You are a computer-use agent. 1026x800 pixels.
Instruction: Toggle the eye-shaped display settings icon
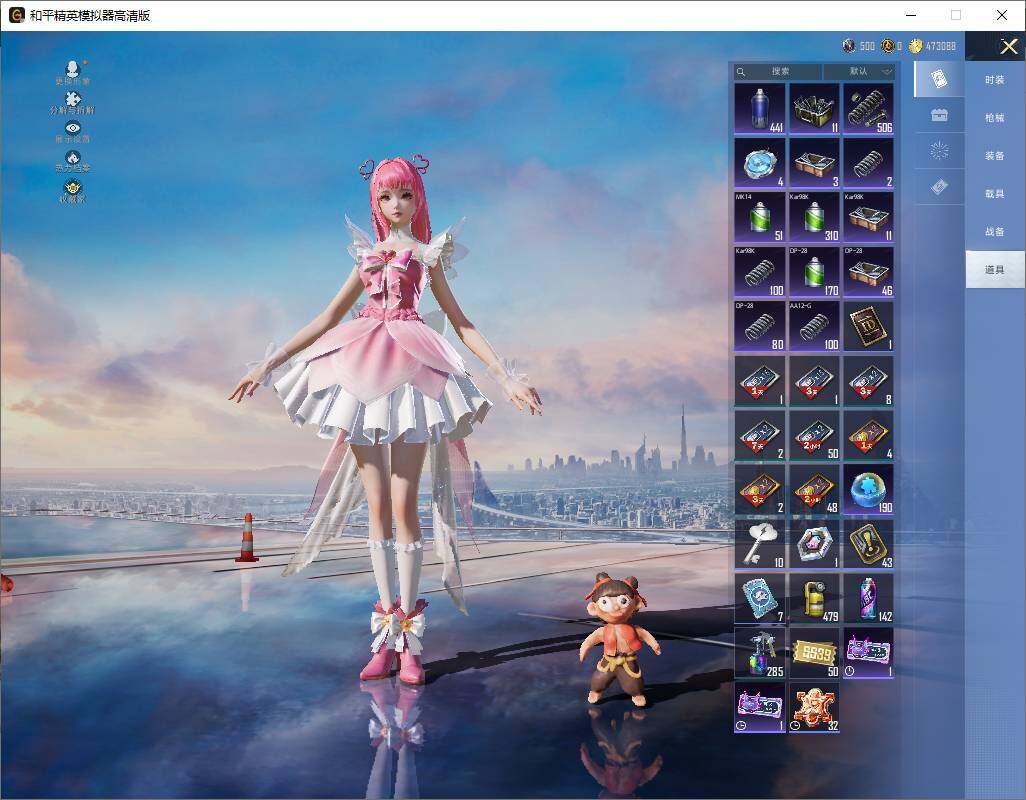tap(73, 131)
